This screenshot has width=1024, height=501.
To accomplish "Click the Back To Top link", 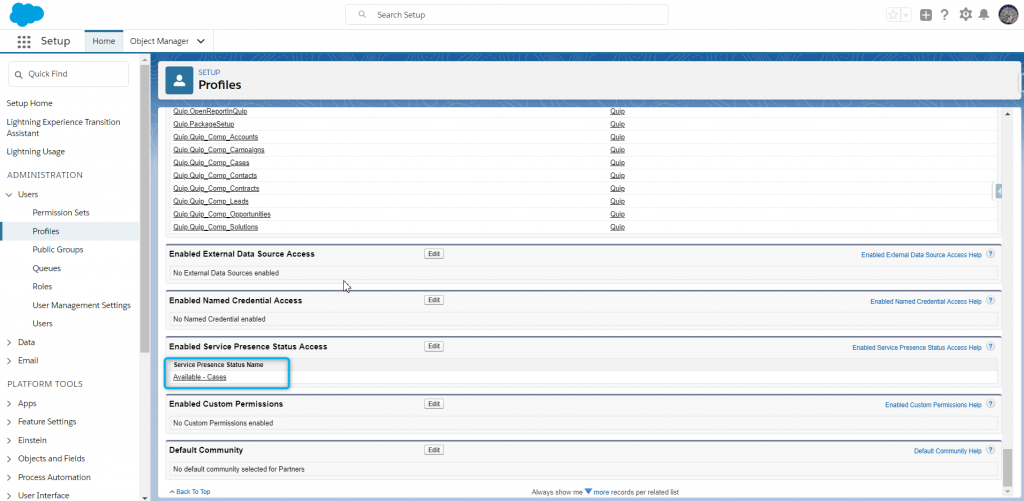I will pos(190,492).
